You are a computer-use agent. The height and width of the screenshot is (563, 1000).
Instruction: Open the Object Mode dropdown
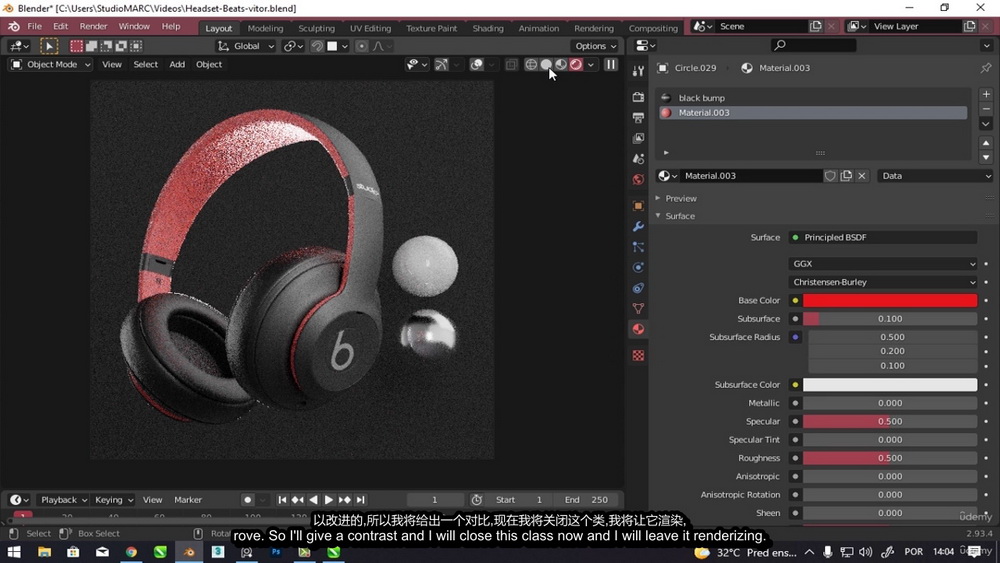coord(51,64)
